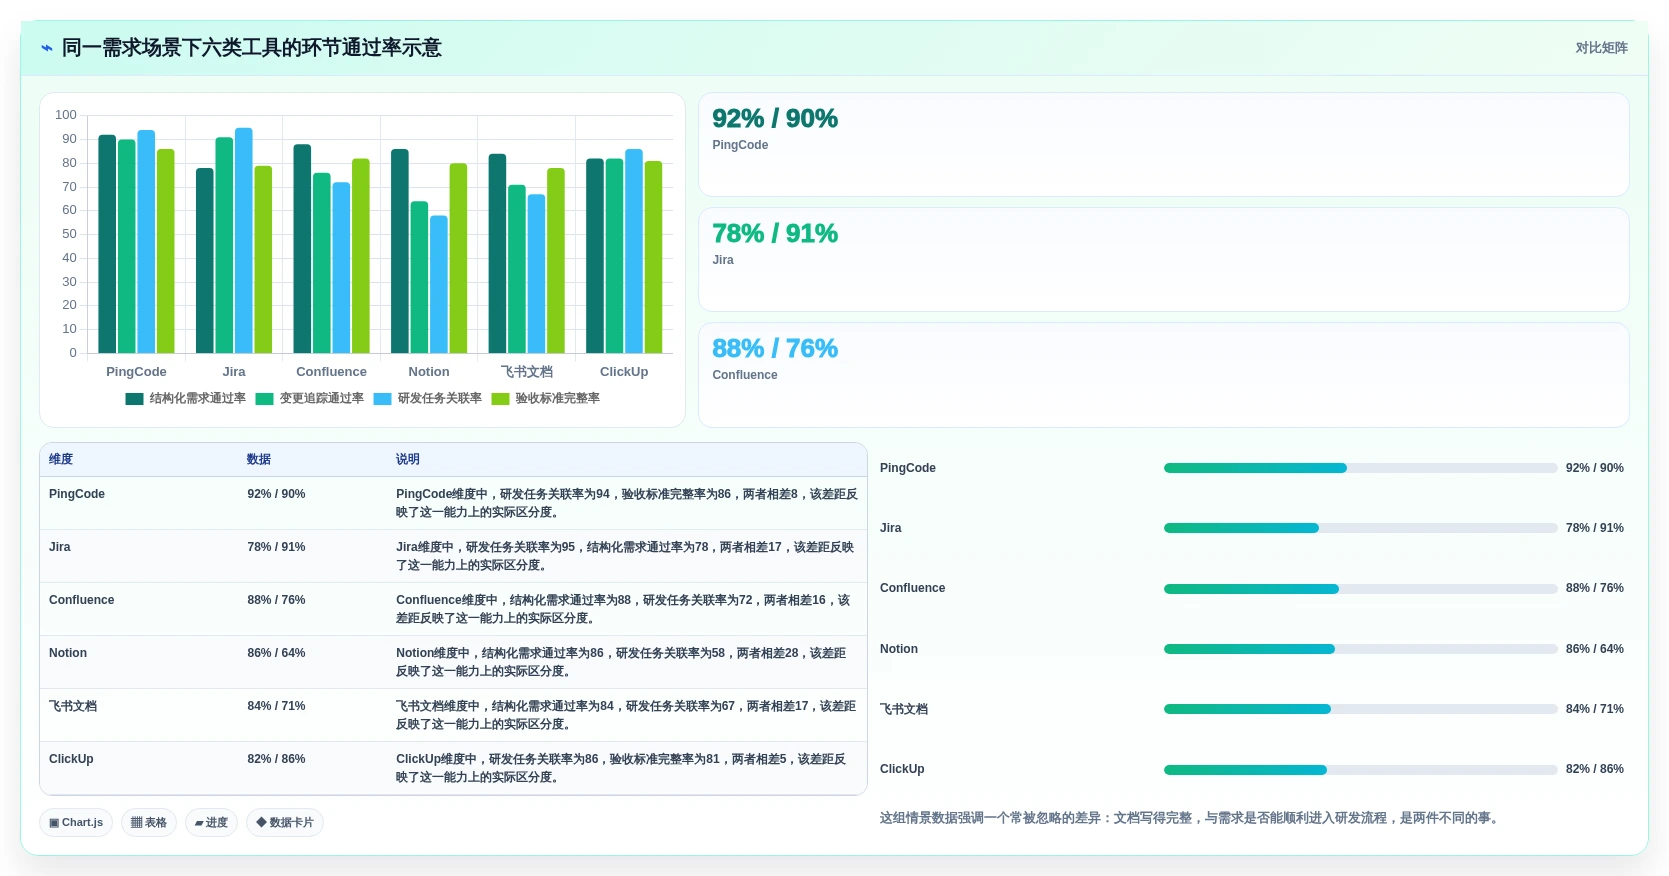Toggle the 研发任务关联率 legend swatch

click(x=382, y=399)
